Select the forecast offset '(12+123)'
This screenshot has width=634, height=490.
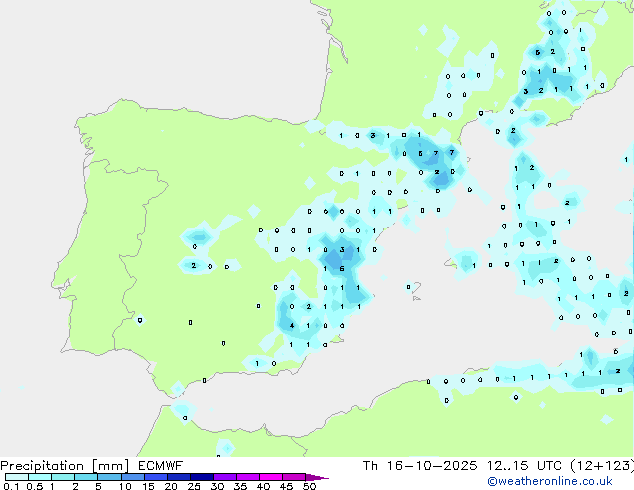(x=602, y=466)
